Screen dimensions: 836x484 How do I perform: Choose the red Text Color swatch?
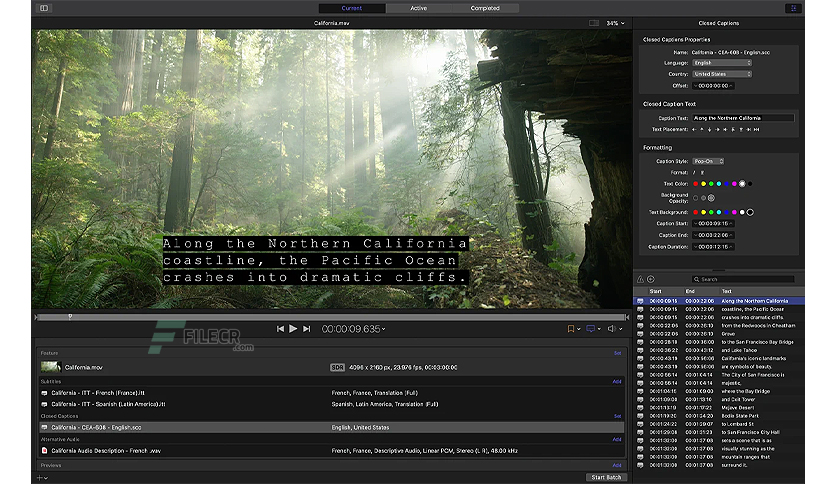[x=695, y=184]
